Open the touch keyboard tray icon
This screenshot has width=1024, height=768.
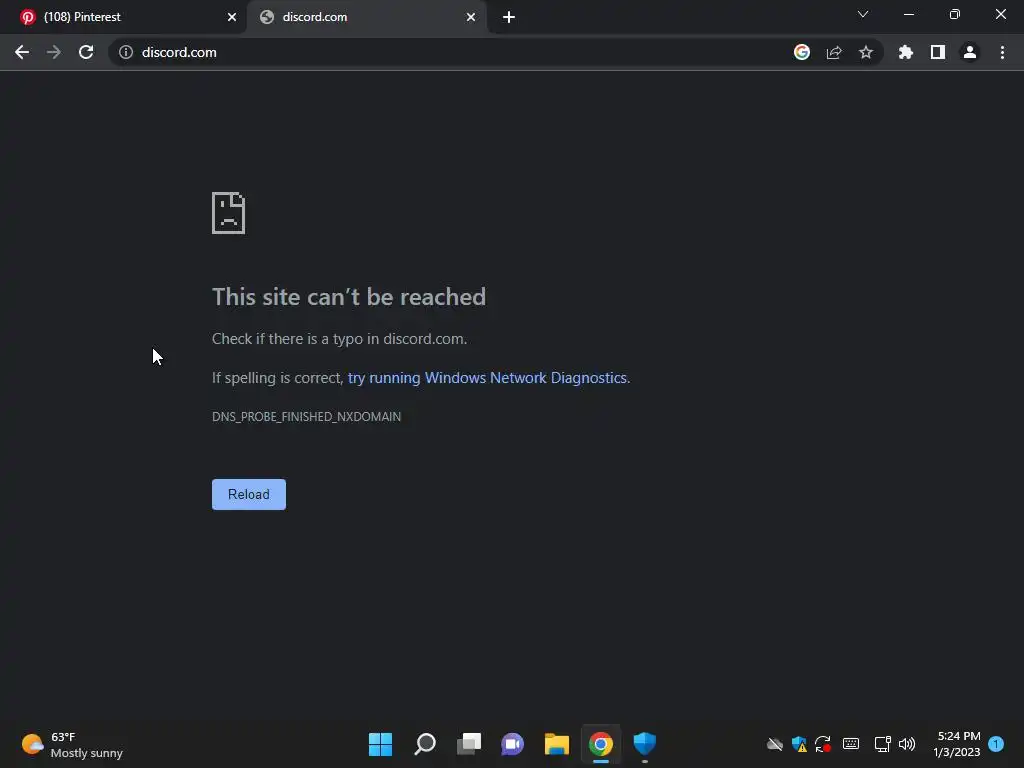(851, 744)
